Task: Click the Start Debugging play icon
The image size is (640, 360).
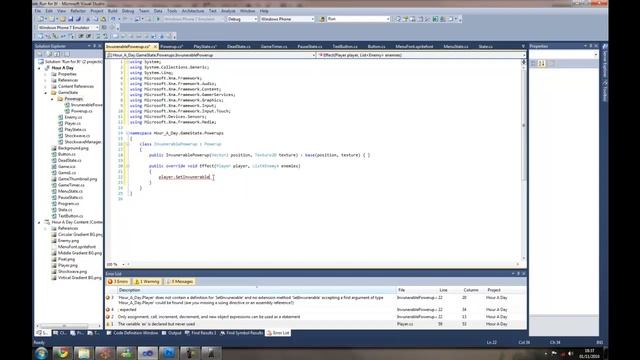Action: tap(158, 19)
